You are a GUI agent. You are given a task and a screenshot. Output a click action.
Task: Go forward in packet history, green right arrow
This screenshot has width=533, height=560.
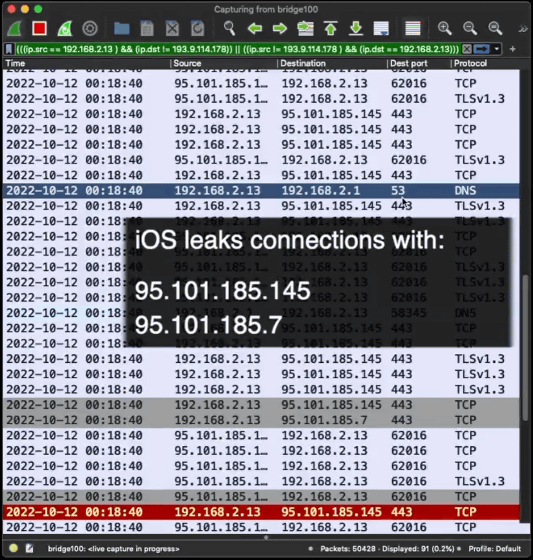tap(280, 28)
